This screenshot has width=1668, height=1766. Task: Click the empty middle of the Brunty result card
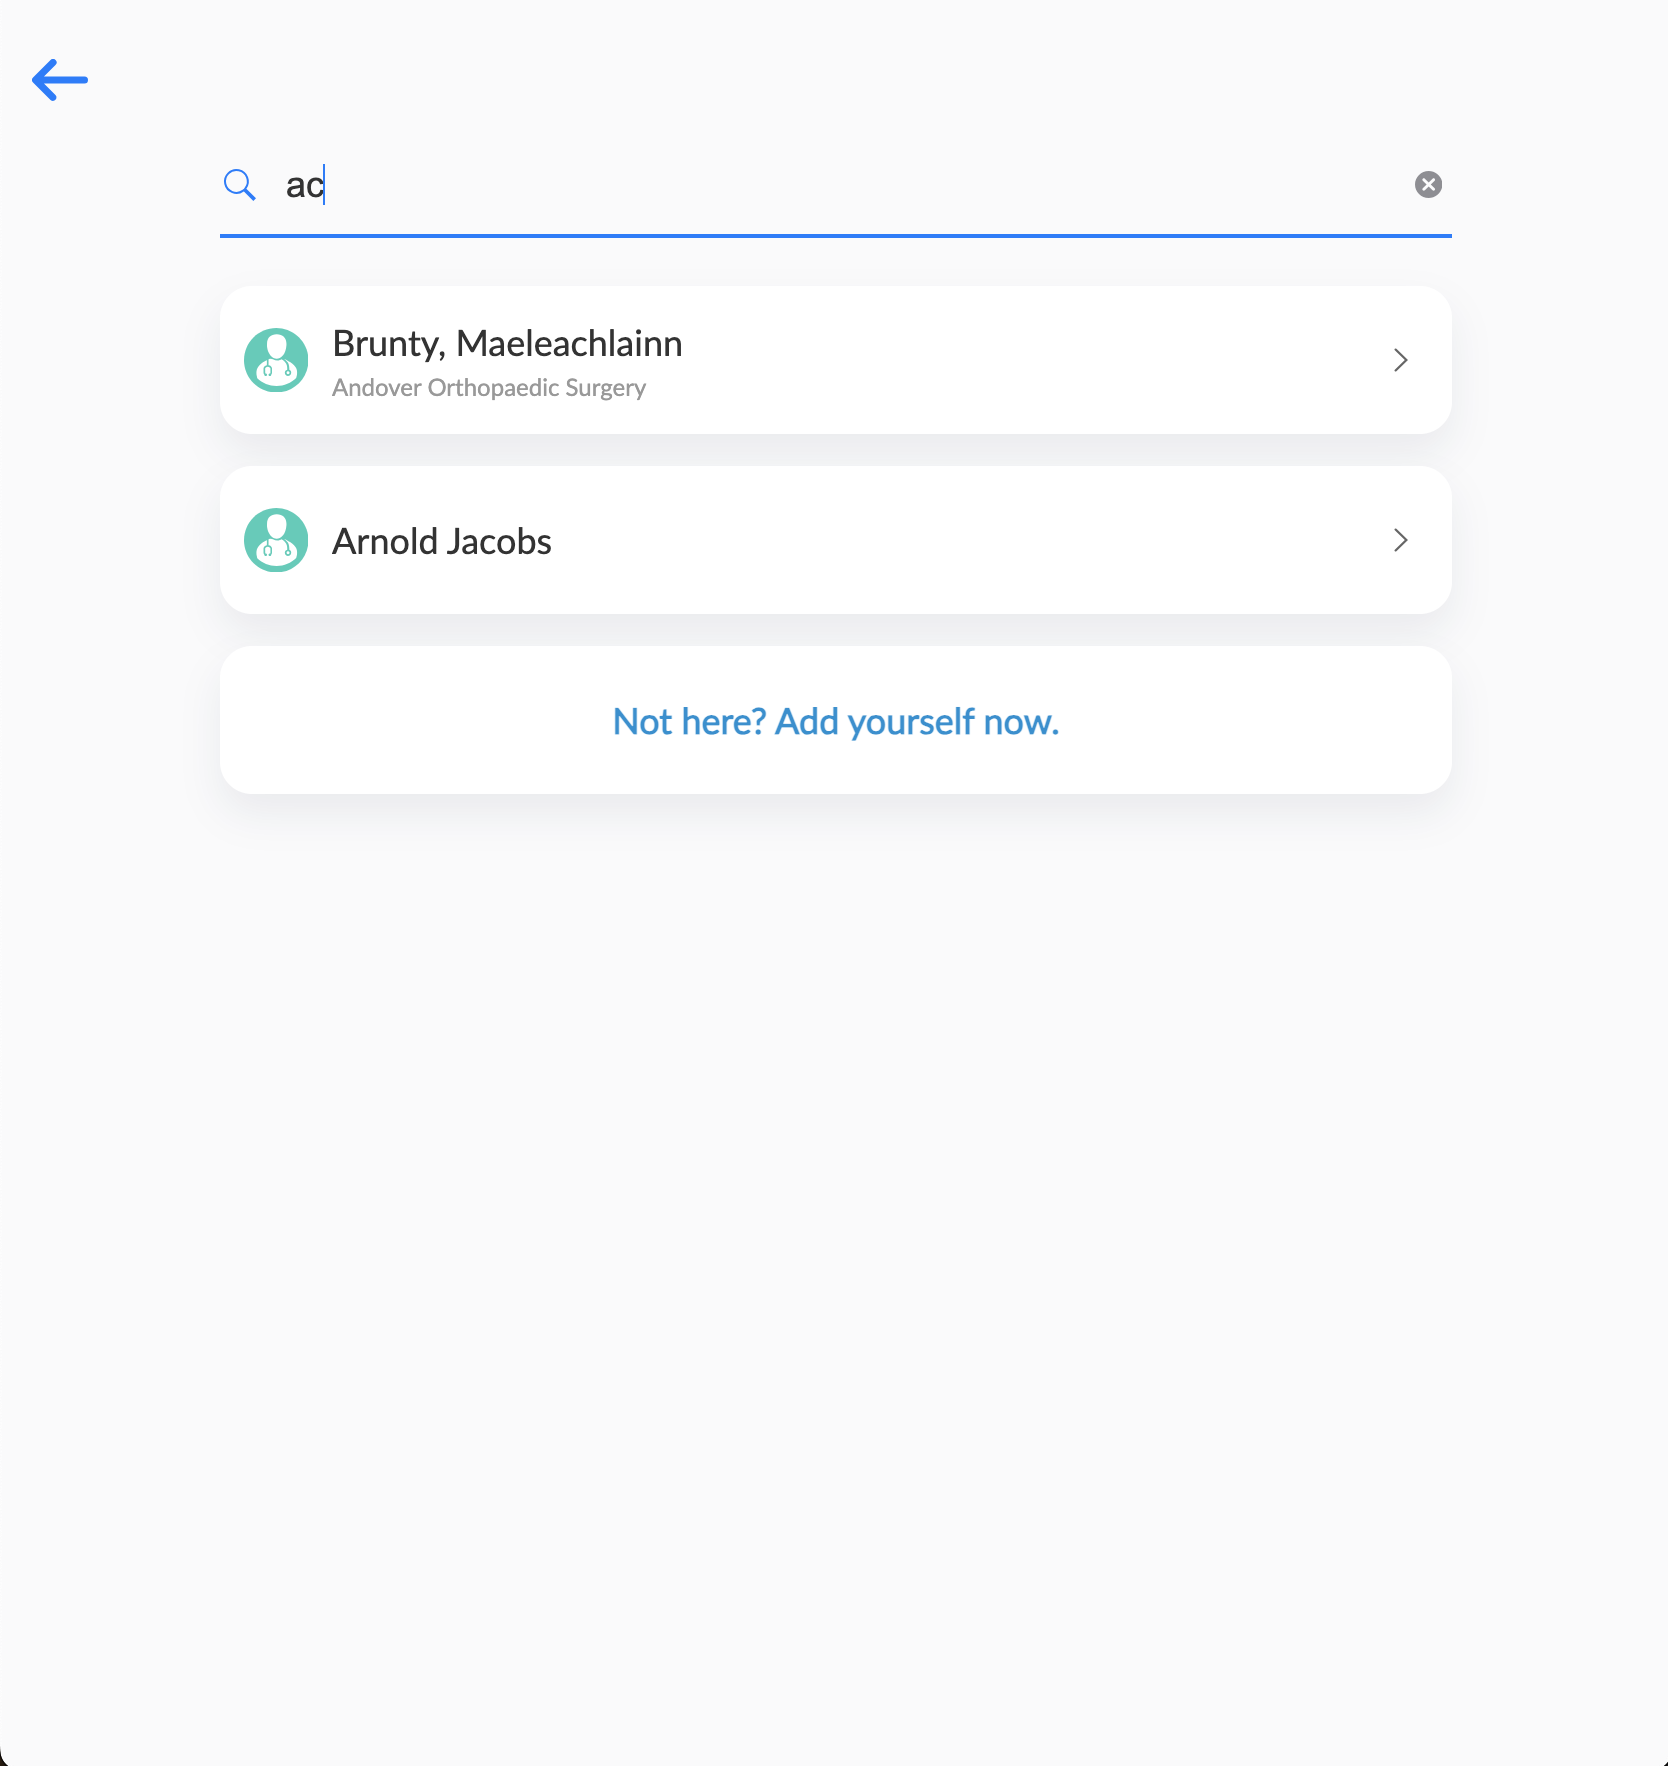1000,360
